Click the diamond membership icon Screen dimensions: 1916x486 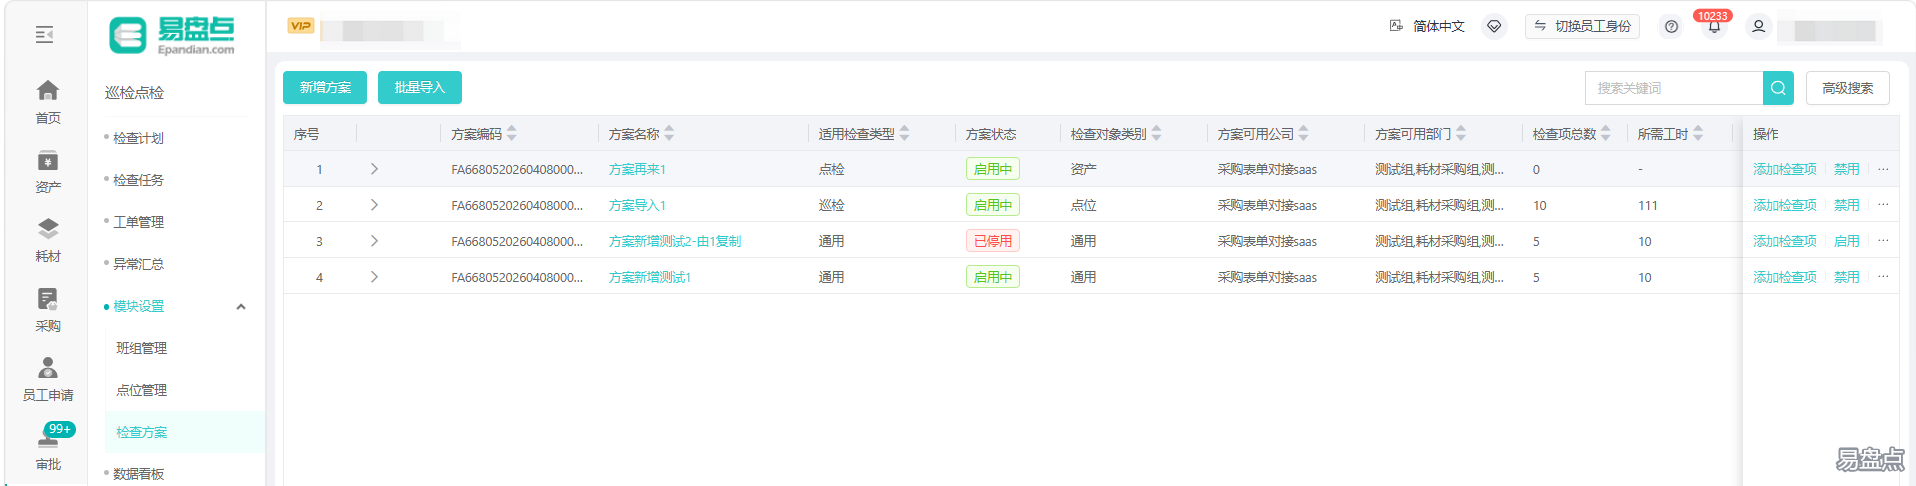click(x=1494, y=27)
